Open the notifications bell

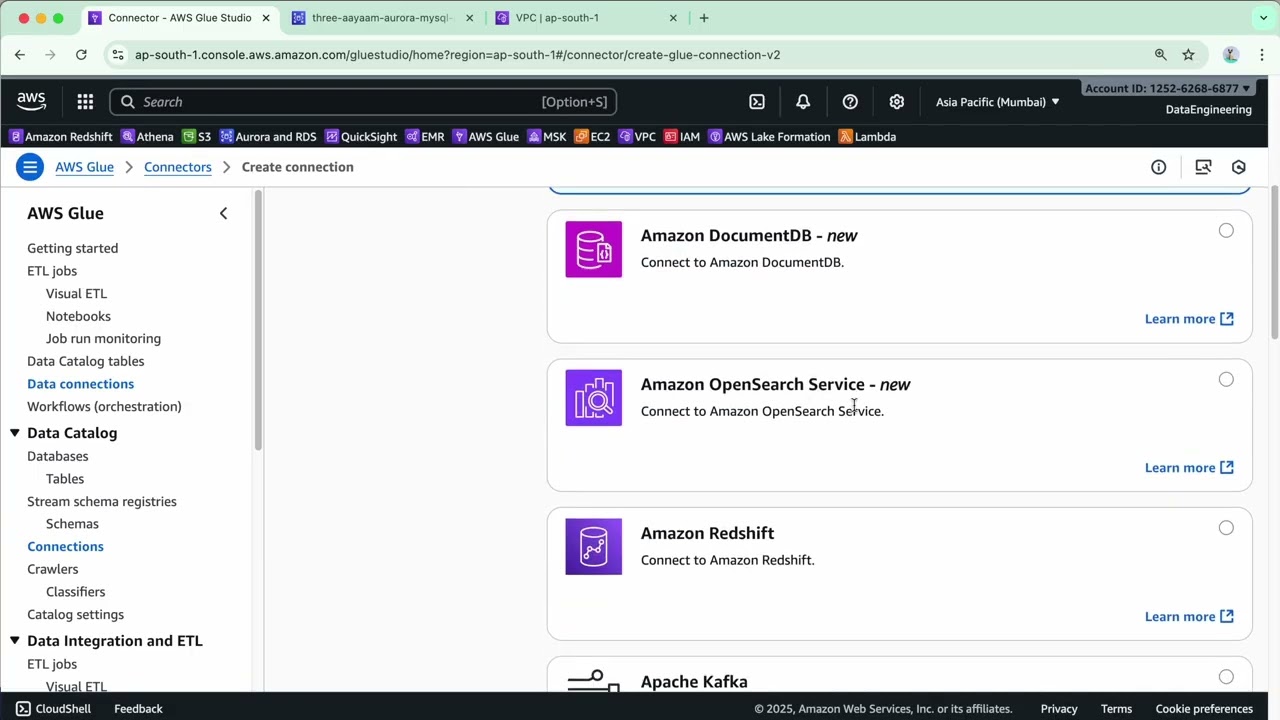(803, 102)
